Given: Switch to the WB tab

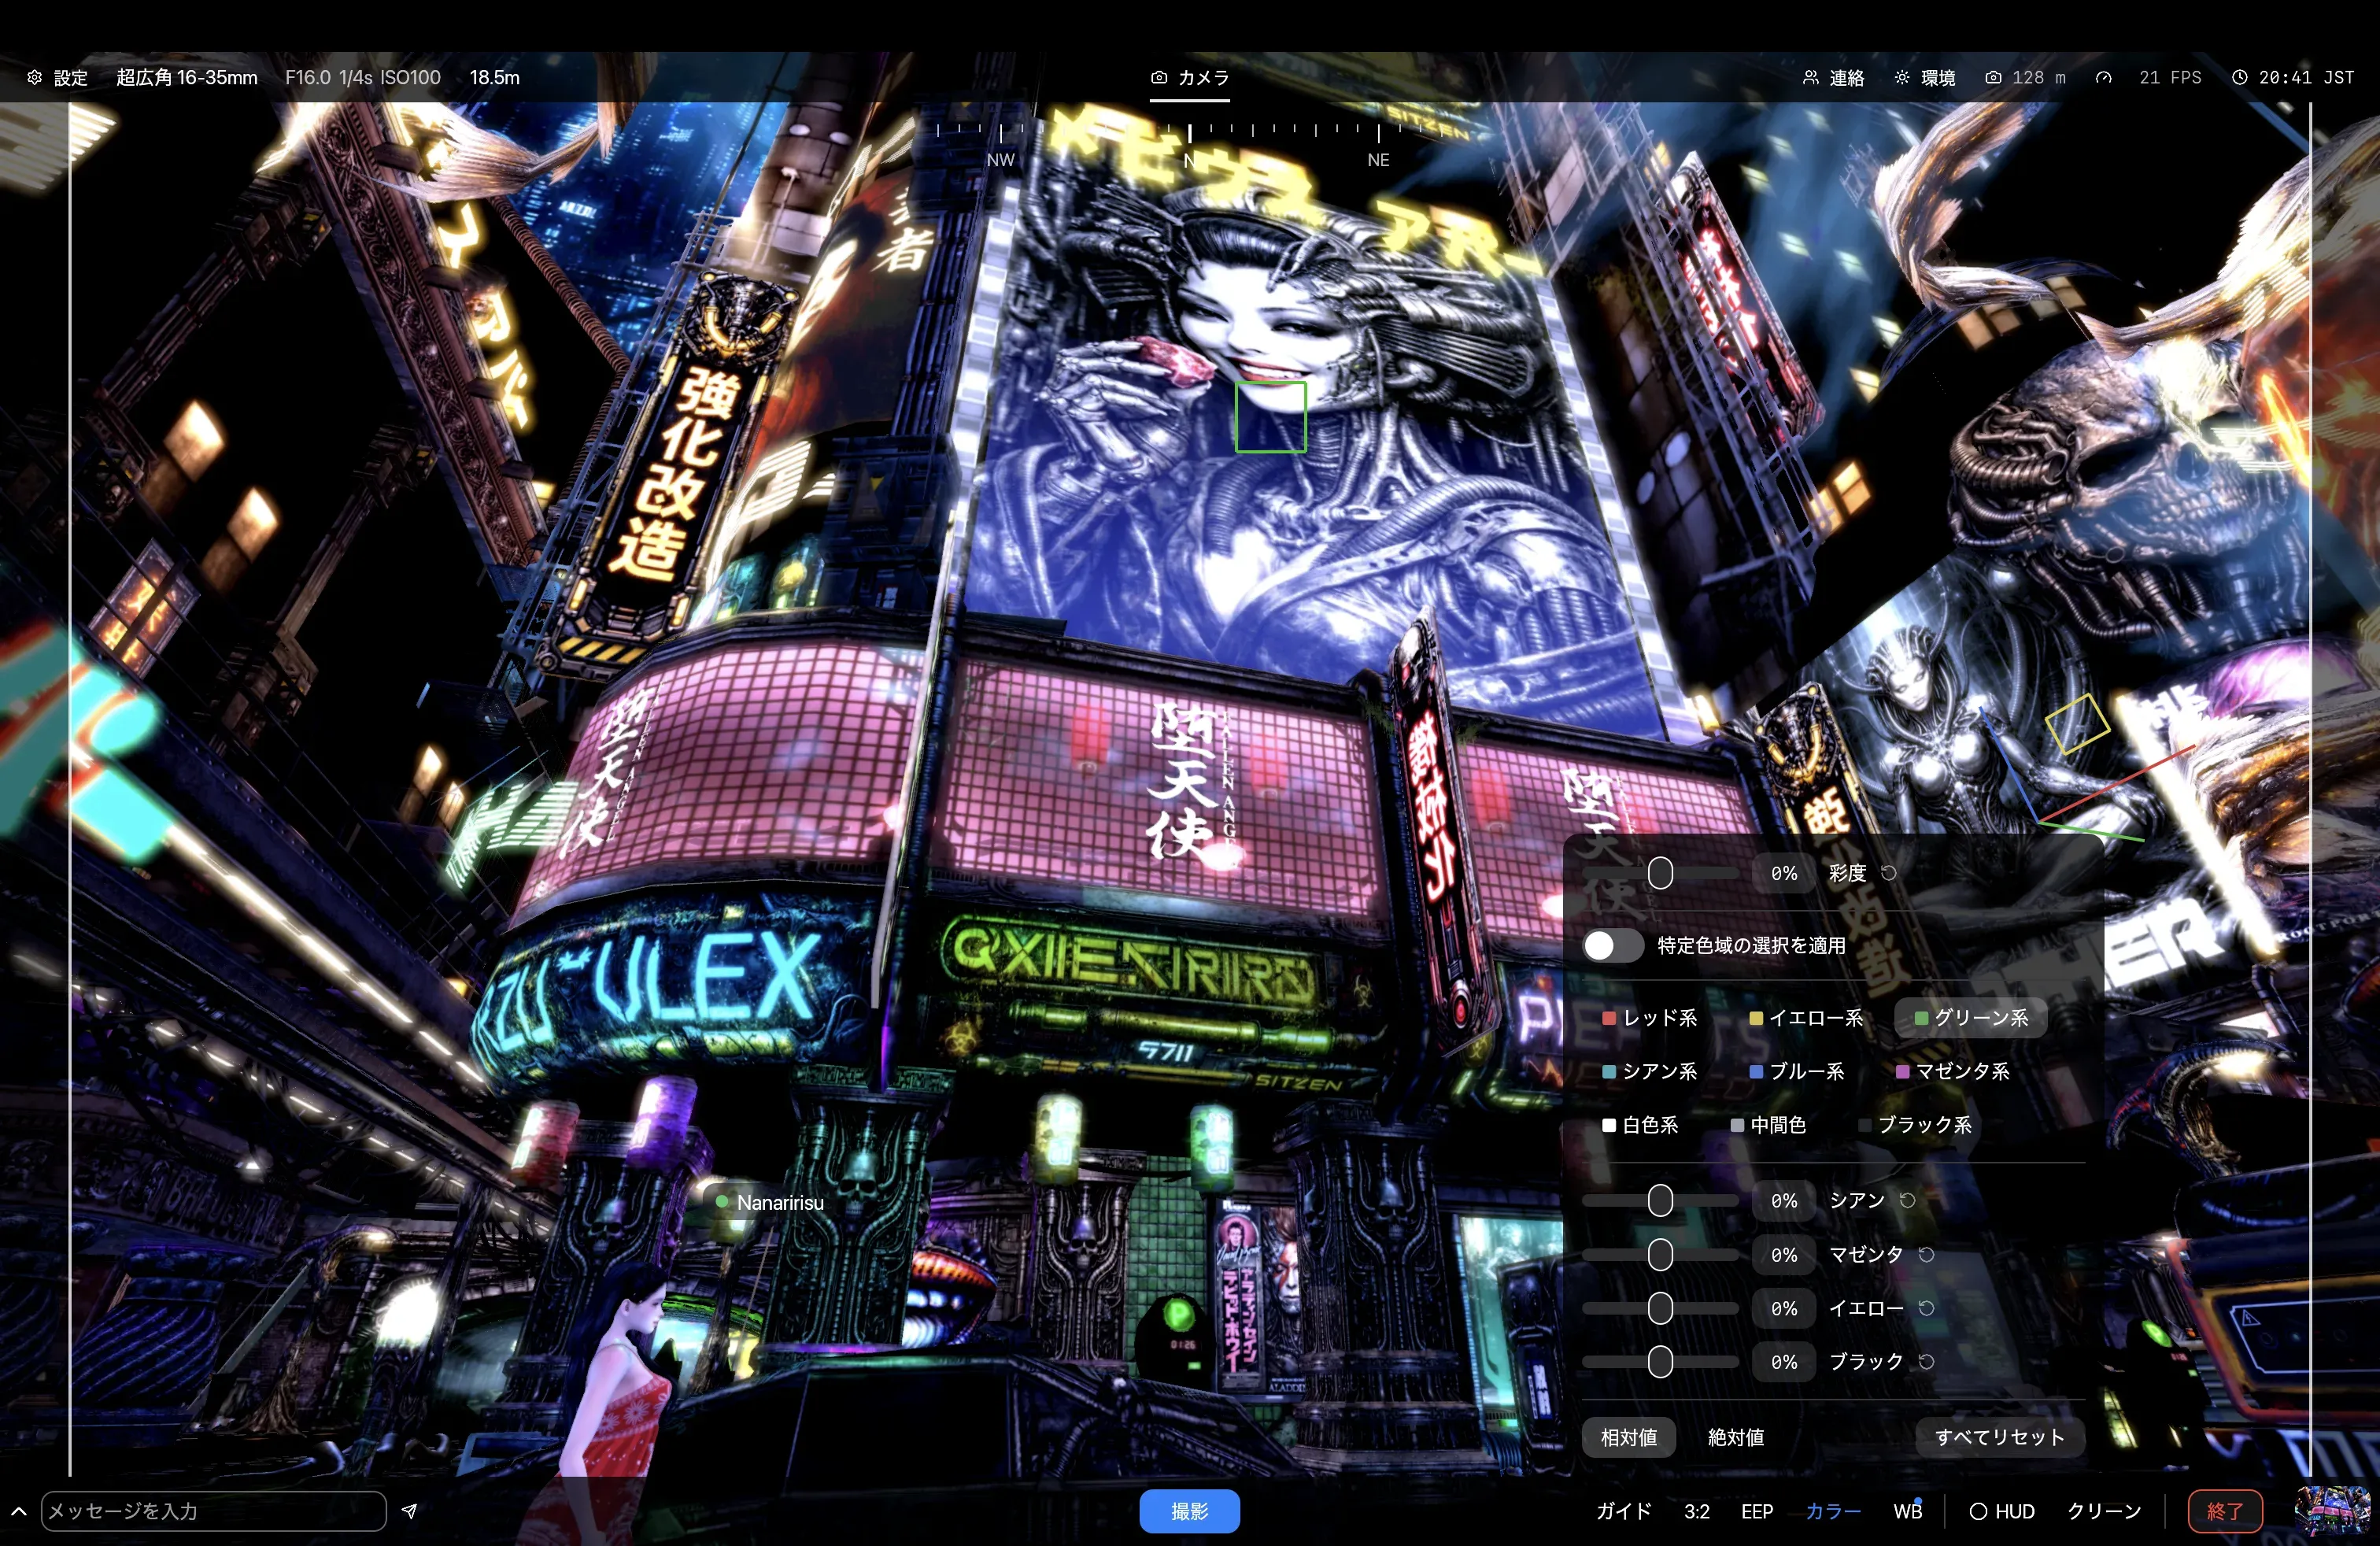Looking at the screenshot, I should point(1907,1511).
